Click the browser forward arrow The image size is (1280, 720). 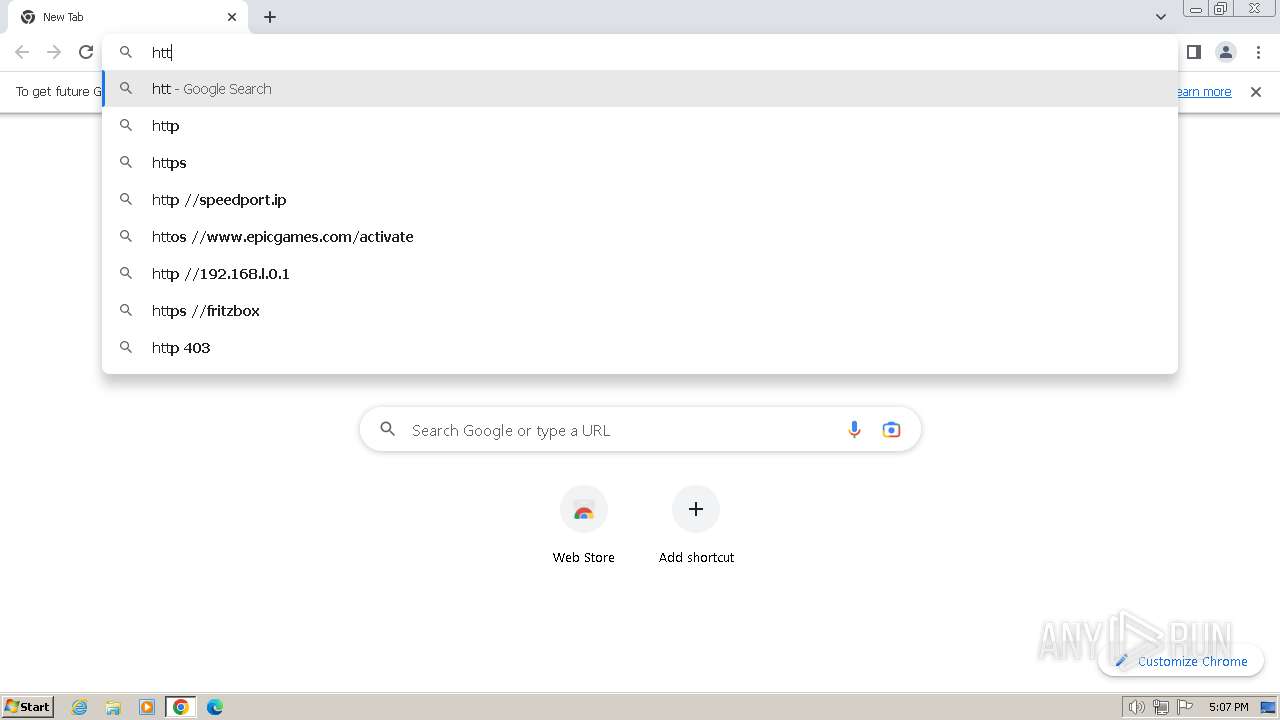tap(54, 52)
